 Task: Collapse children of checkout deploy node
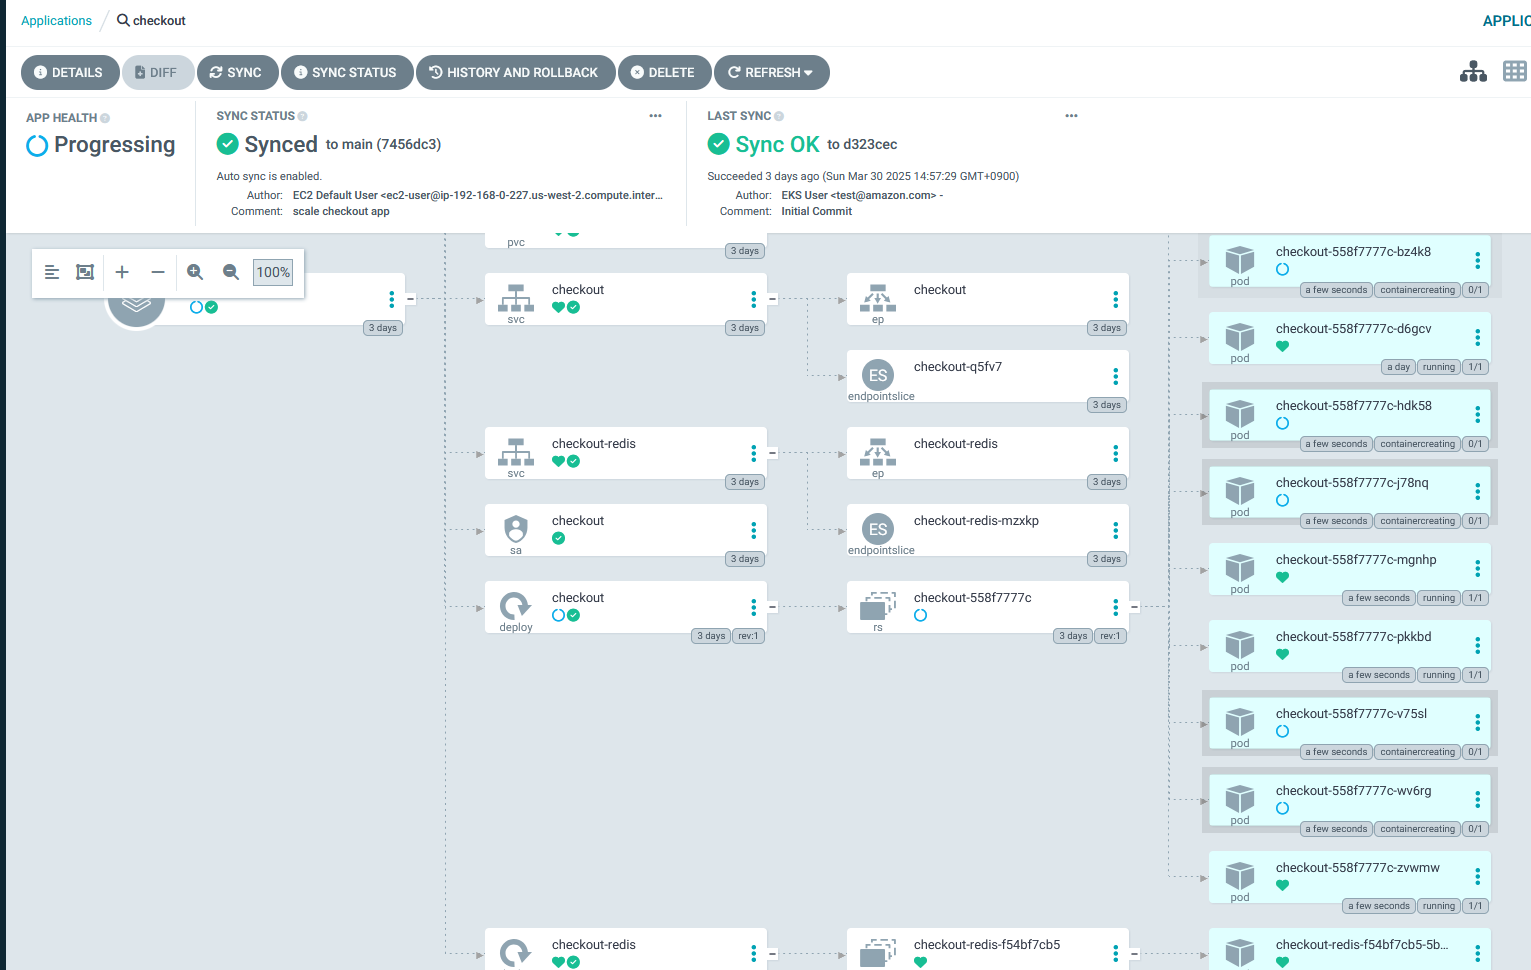pos(772,607)
